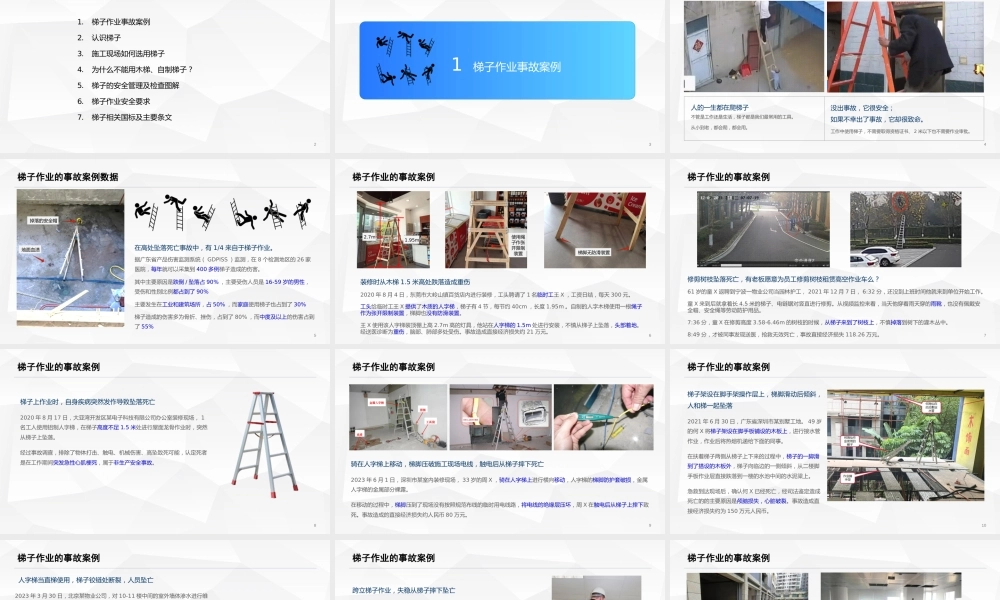Click the red wooden ladder shop photo
The height and width of the screenshot is (600, 1000).
pyautogui.click(x=393, y=230)
